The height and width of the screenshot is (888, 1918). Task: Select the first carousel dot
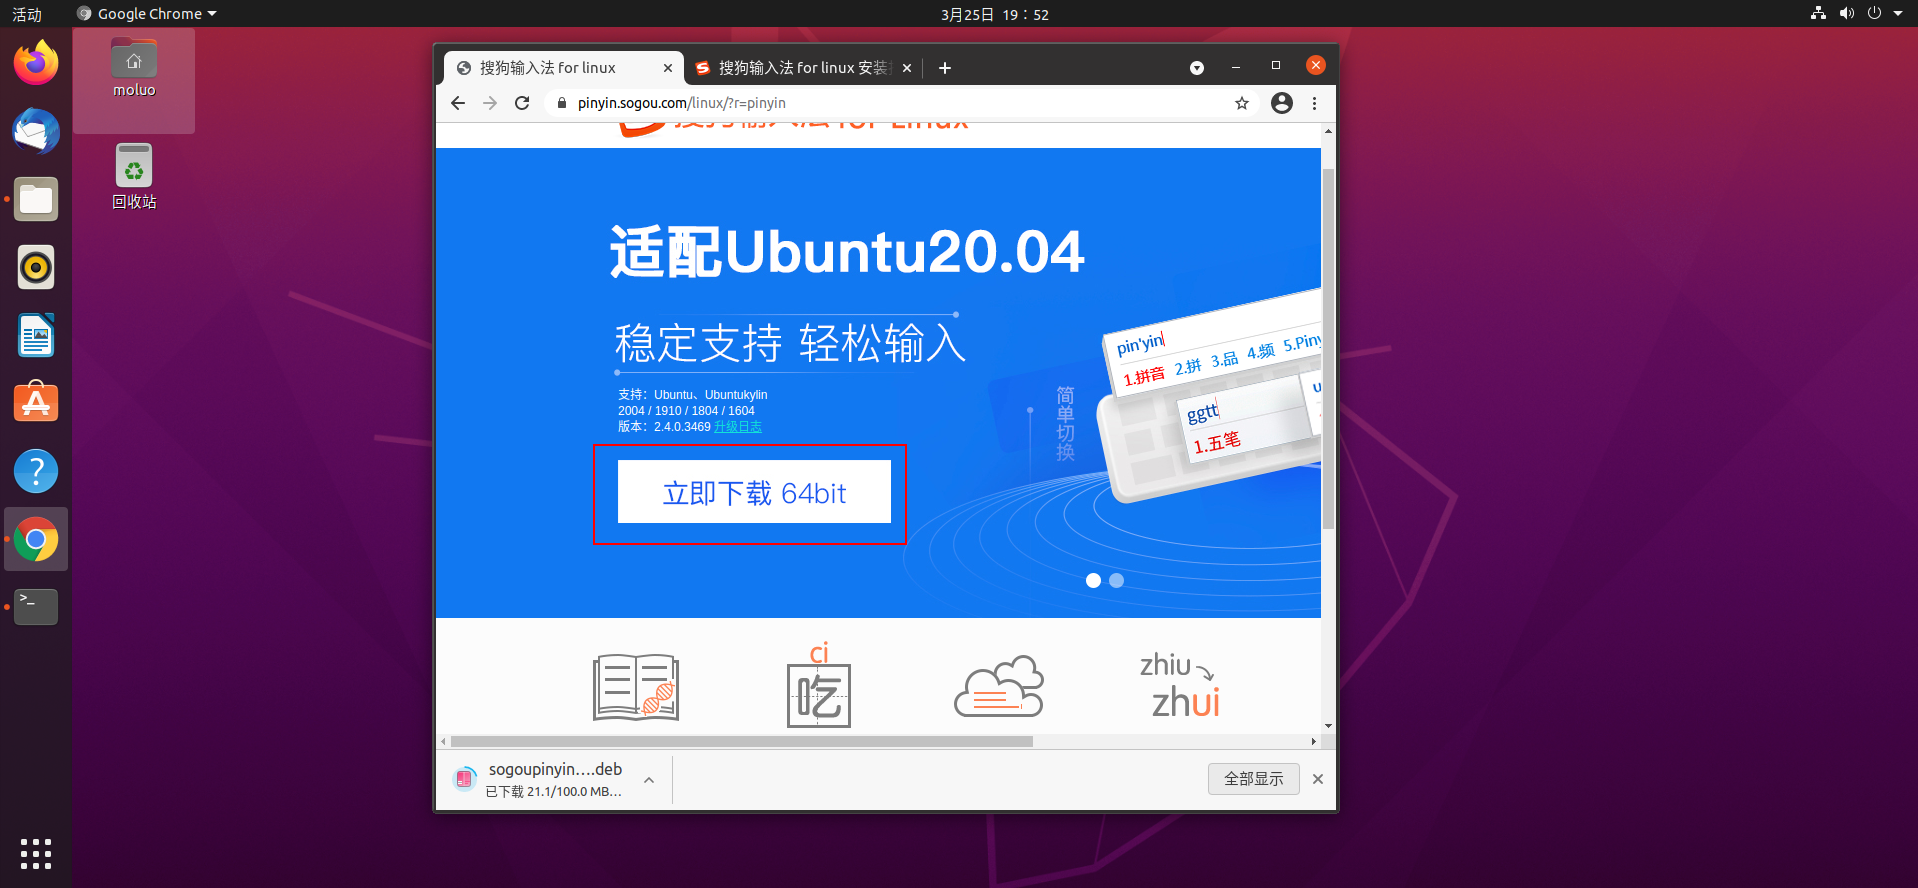pos(1093,580)
